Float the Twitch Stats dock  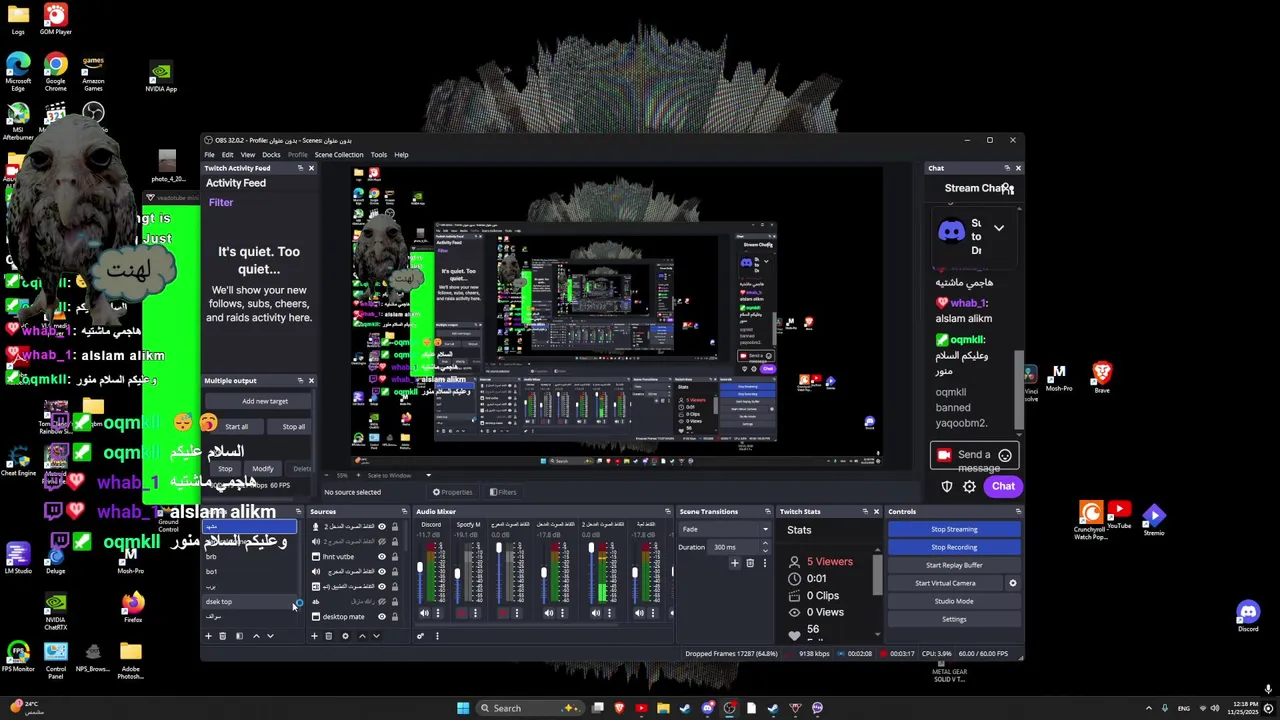[x=865, y=512]
